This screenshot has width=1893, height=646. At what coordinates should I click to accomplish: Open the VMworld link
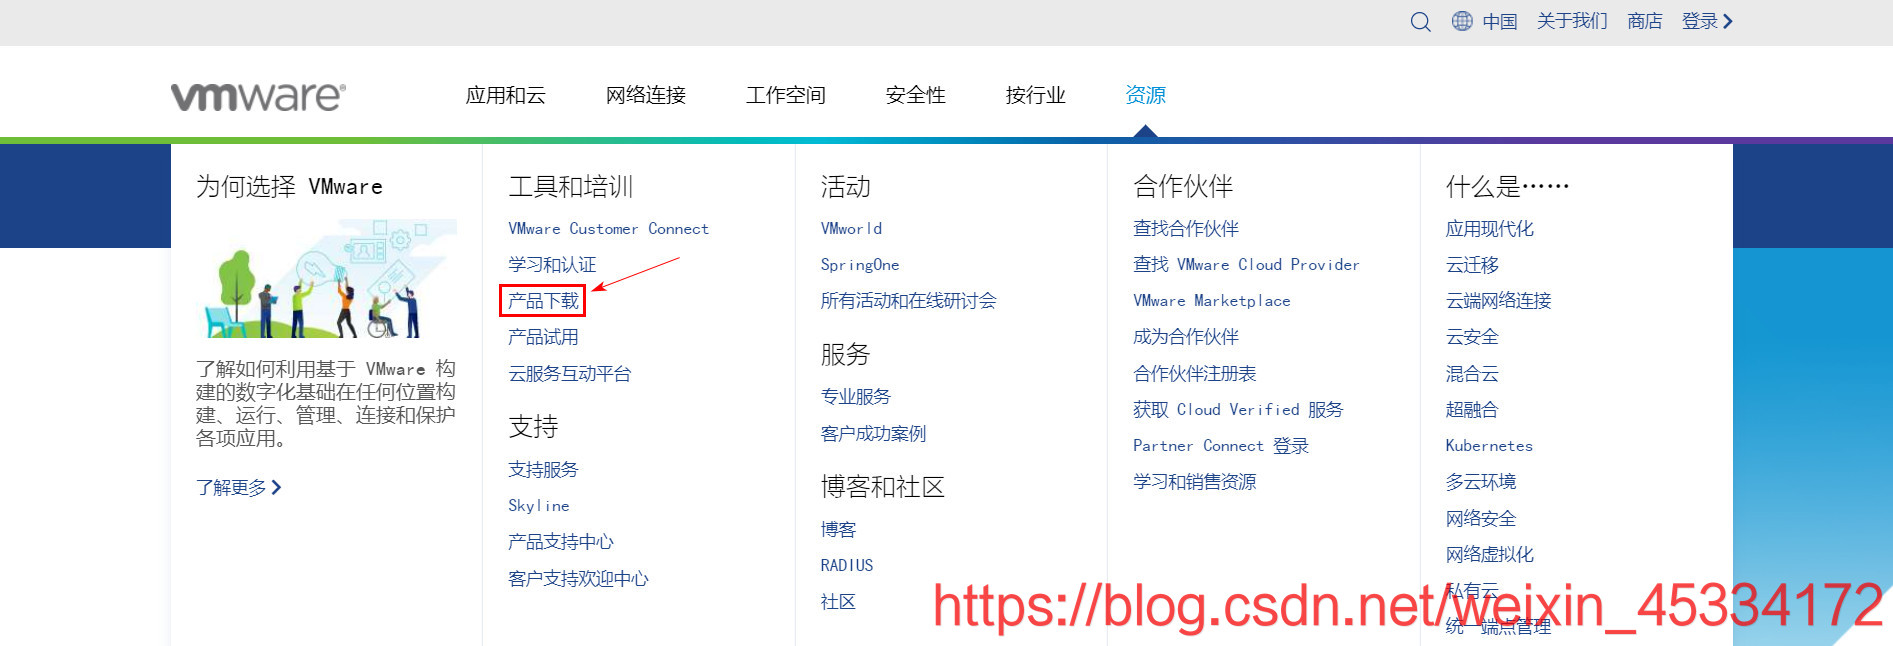(851, 229)
